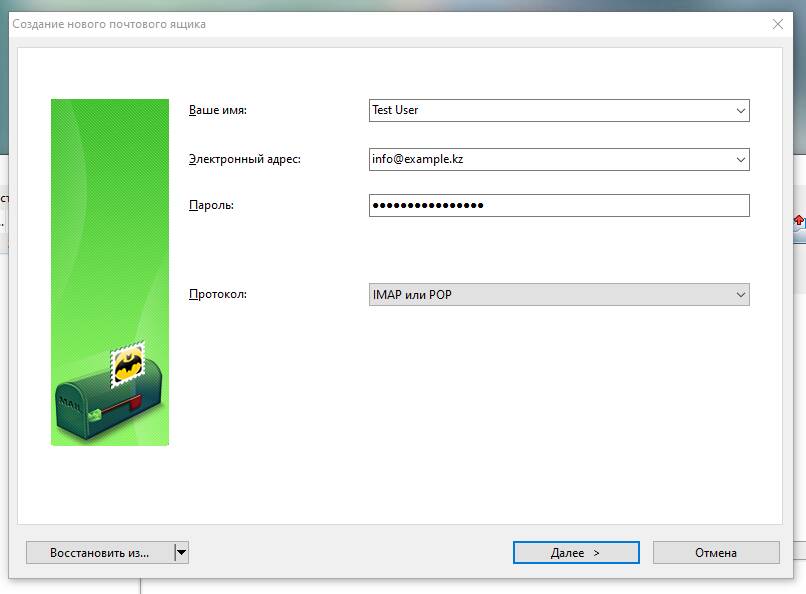The width and height of the screenshot is (806, 594).
Task: Open the "Электронный адрес" dropdown arrow
Action: click(740, 159)
